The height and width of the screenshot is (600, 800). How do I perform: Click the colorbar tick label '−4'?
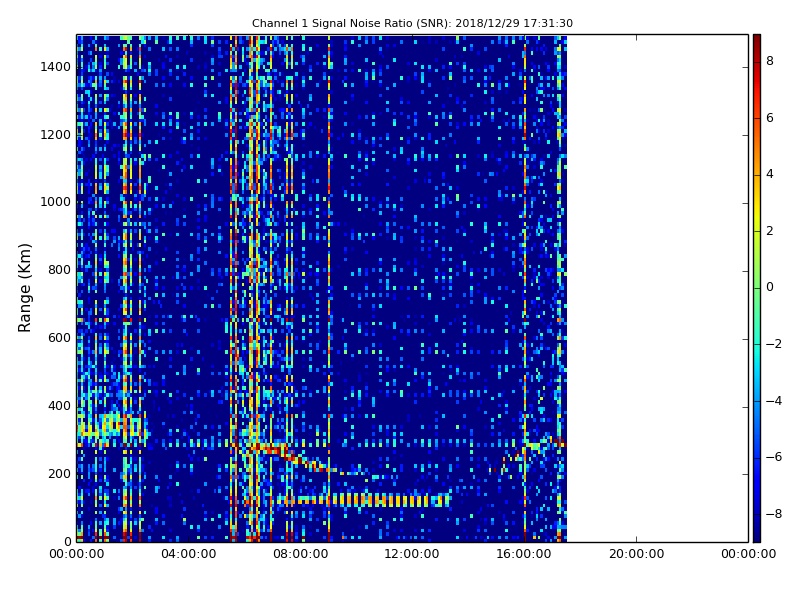coord(774,401)
